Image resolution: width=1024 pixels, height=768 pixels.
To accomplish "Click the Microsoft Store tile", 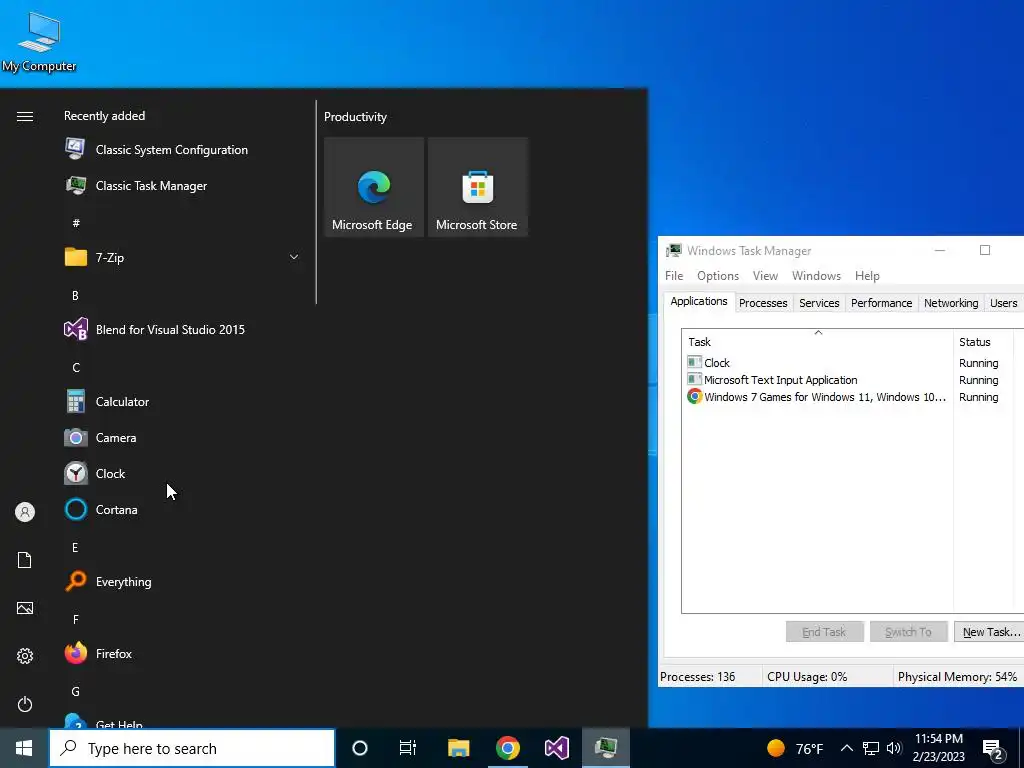I will pos(477,187).
